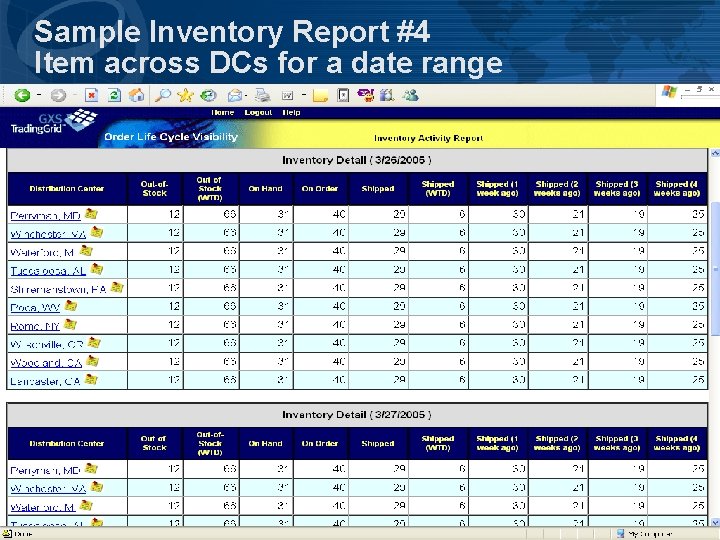720x540 pixels.
Task: Edit page with the Word document icon
Action: 287,96
